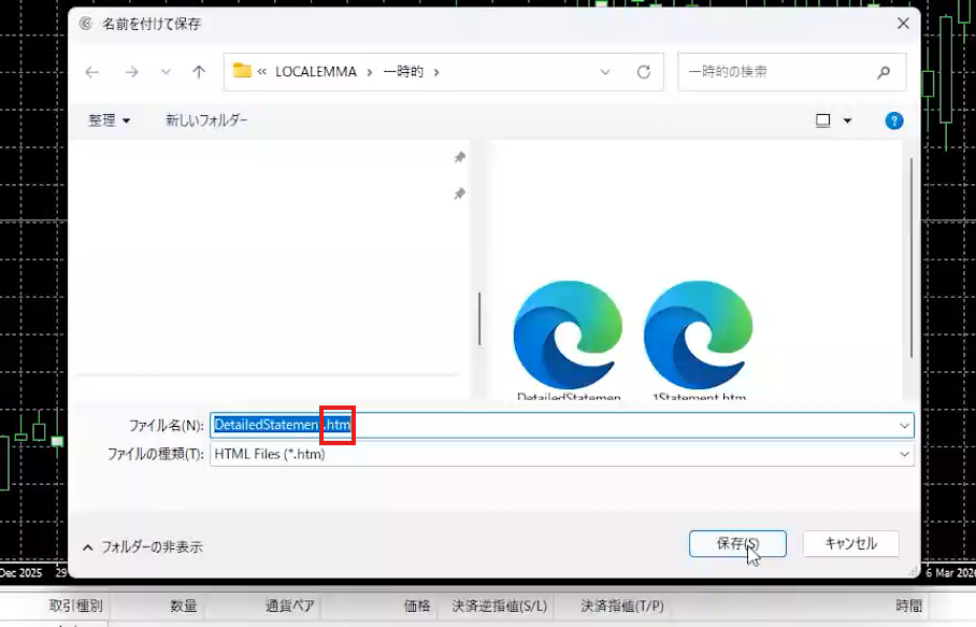Refresh the current folder view
Image resolution: width=976 pixels, height=627 pixels.
tap(644, 72)
